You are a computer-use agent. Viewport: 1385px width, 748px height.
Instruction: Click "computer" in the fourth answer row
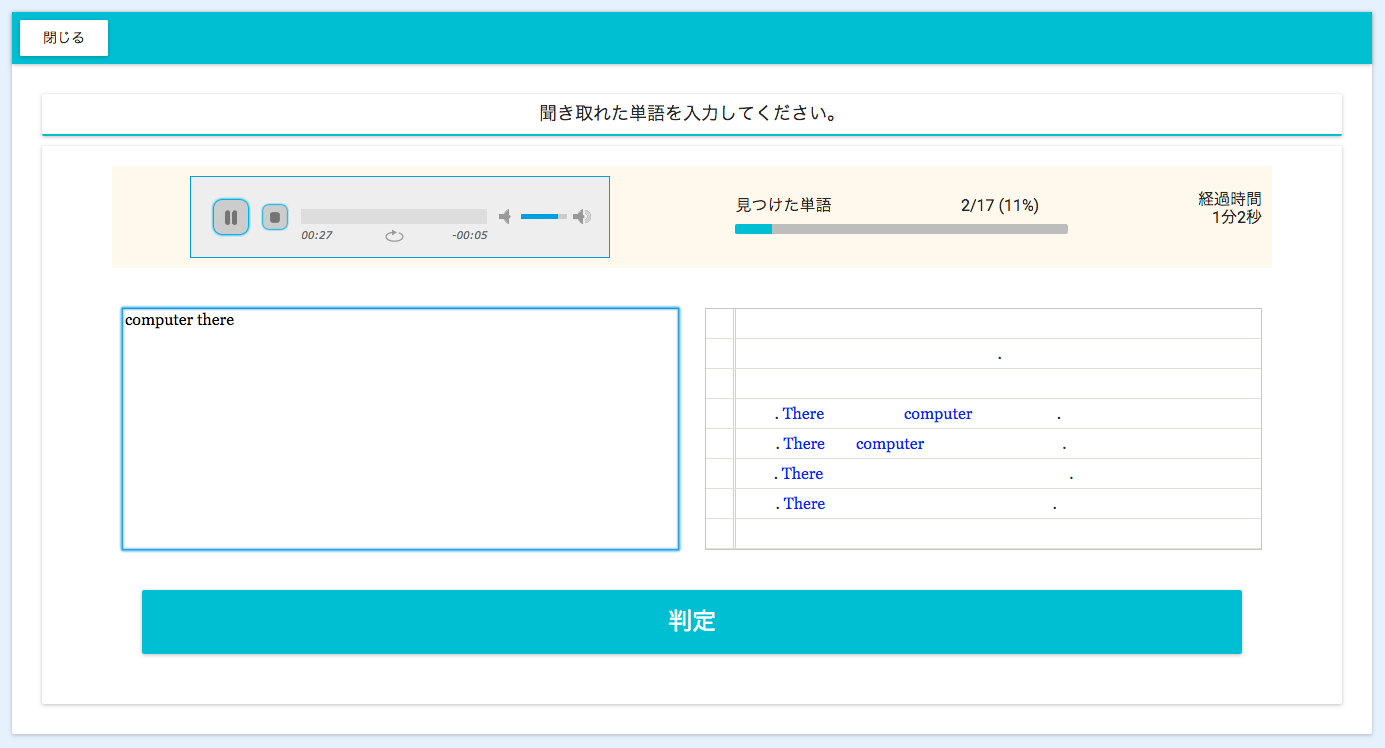(x=938, y=414)
